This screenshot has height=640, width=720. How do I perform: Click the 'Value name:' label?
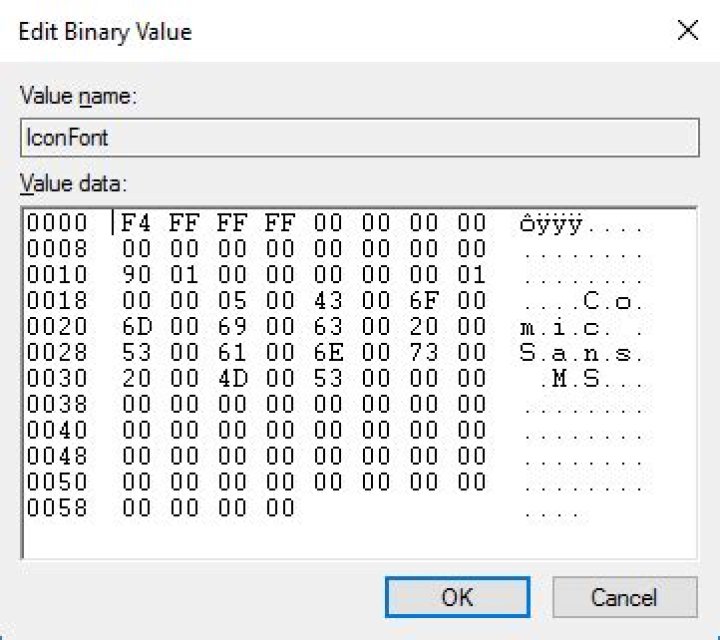79,96
